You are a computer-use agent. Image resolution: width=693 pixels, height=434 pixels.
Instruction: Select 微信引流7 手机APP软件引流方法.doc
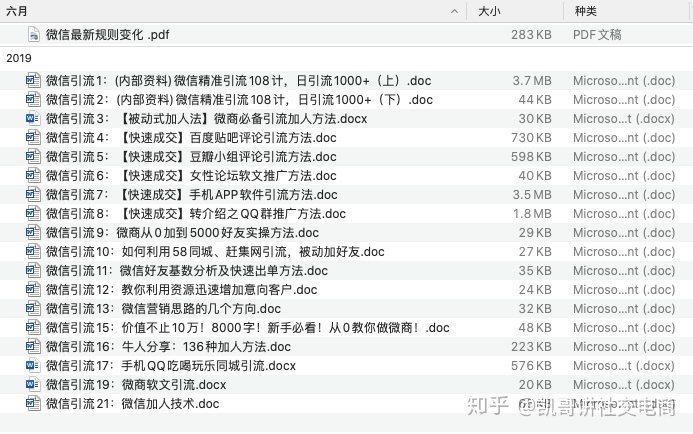[x=191, y=194]
